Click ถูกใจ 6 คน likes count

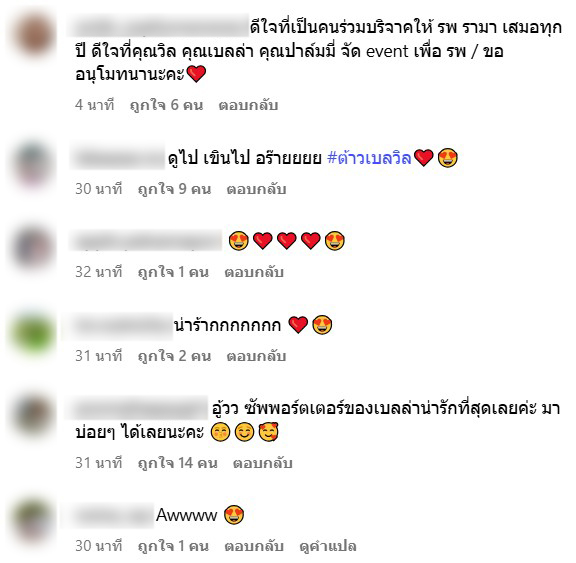[x=166, y=105]
